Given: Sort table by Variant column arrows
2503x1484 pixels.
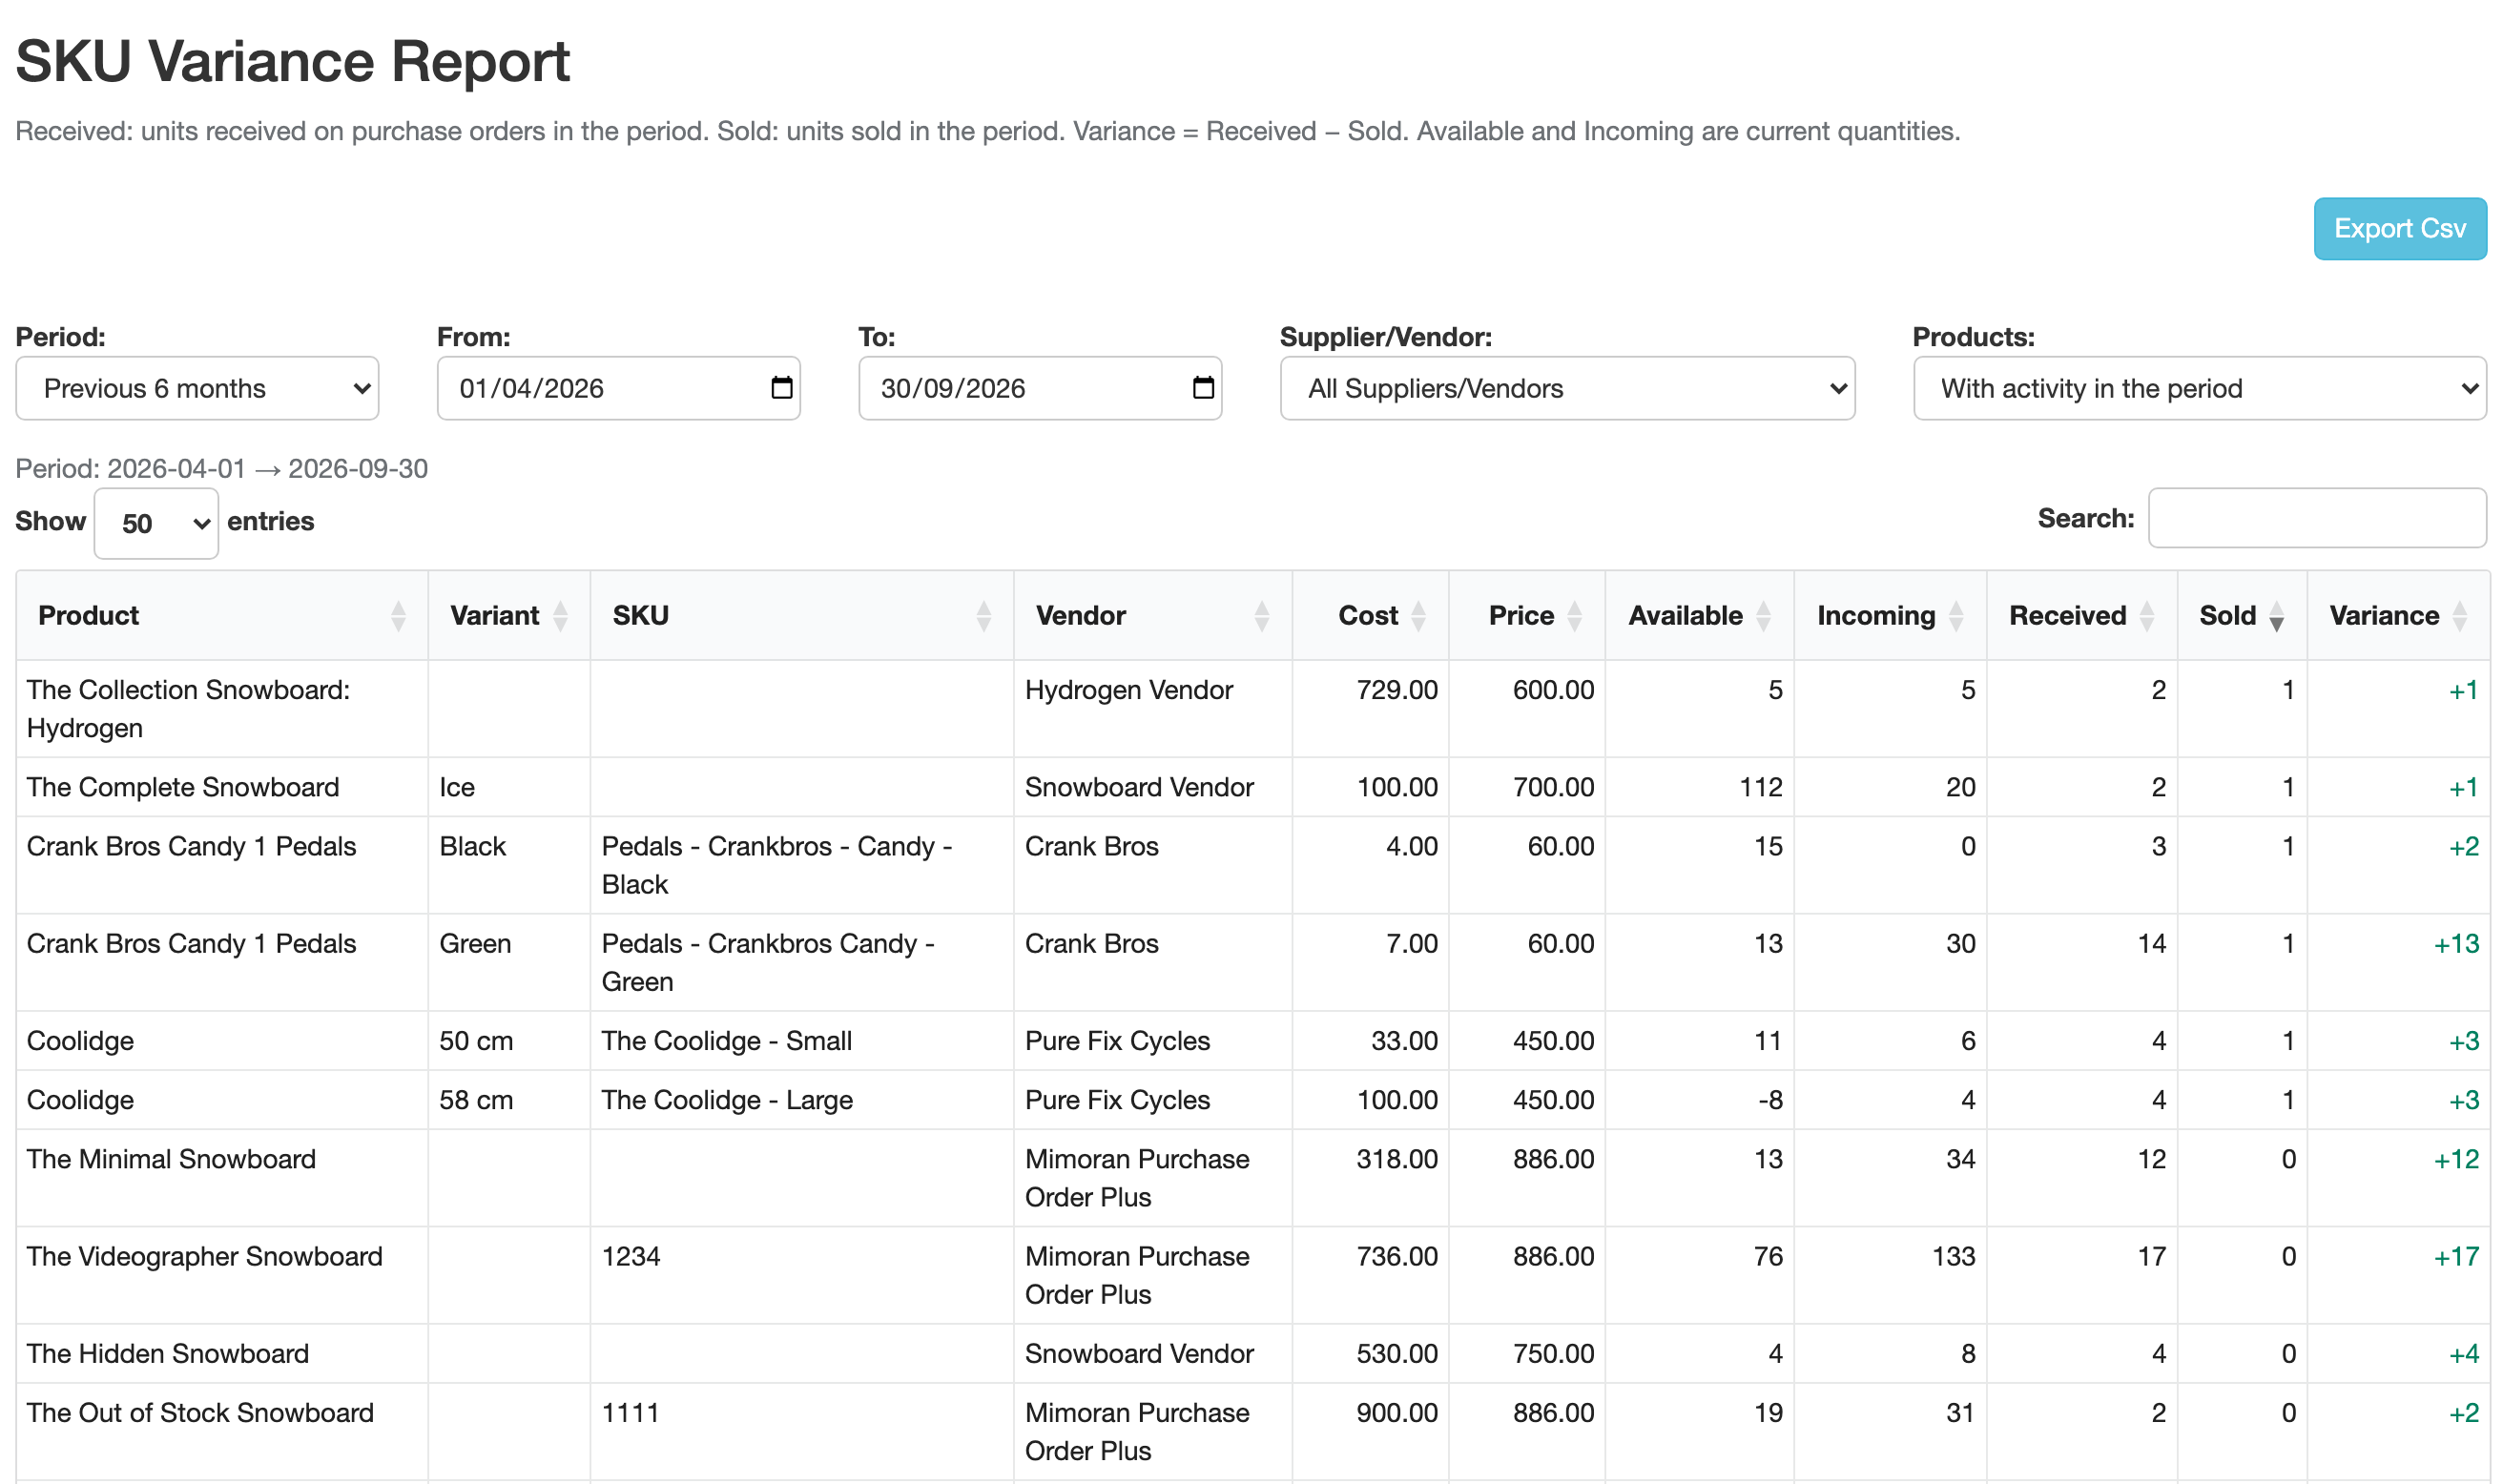Looking at the screenshot, I should coord(560,615).
